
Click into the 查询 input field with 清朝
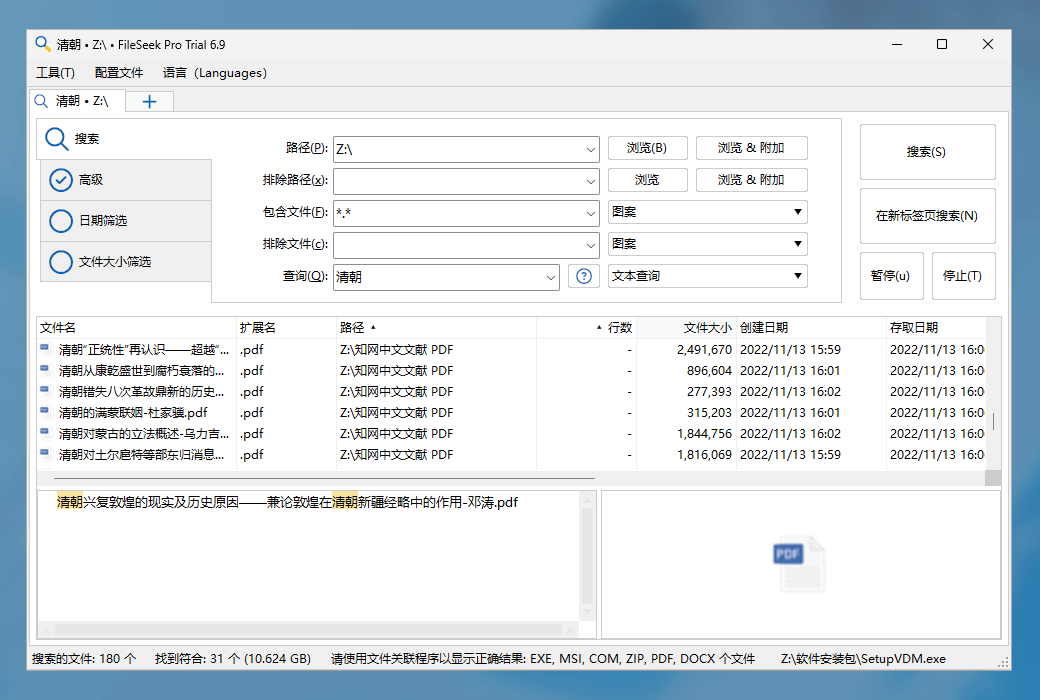(438, 277)
